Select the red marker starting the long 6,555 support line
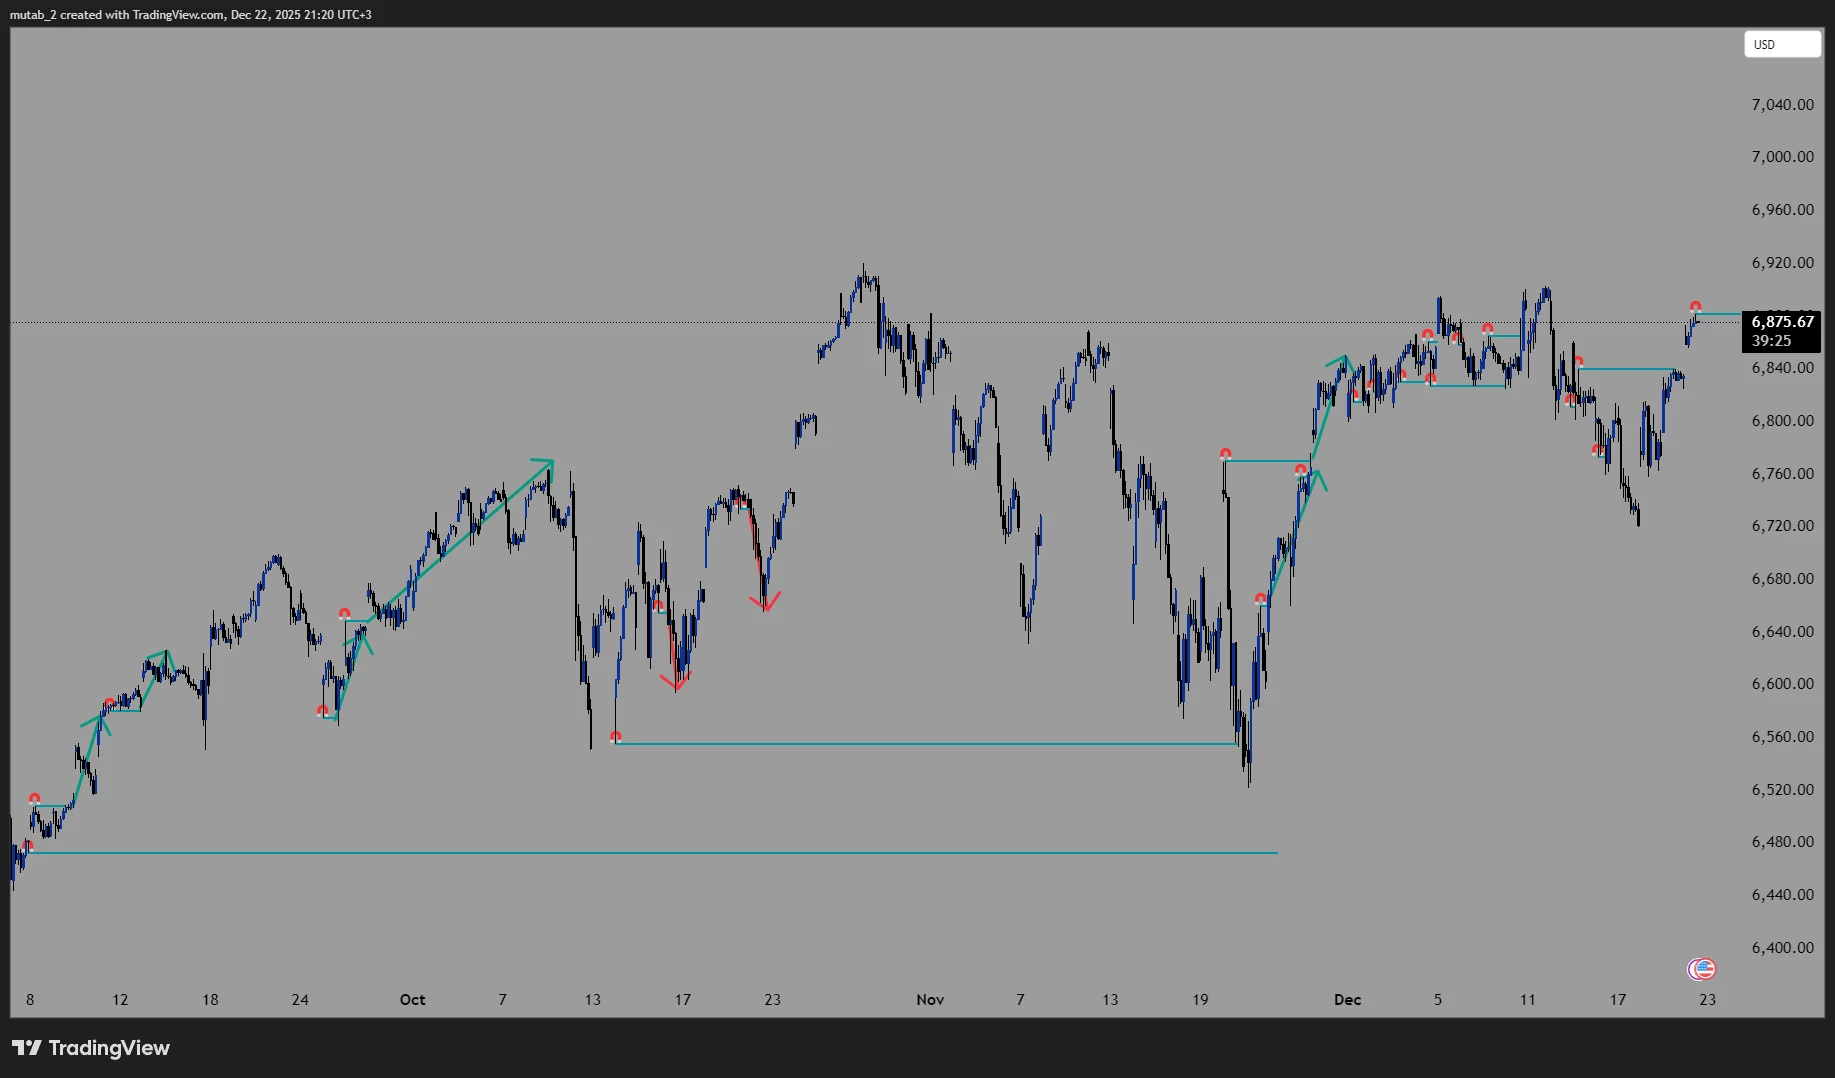Screen dimensions: 1835x1078 pos(615,737)
